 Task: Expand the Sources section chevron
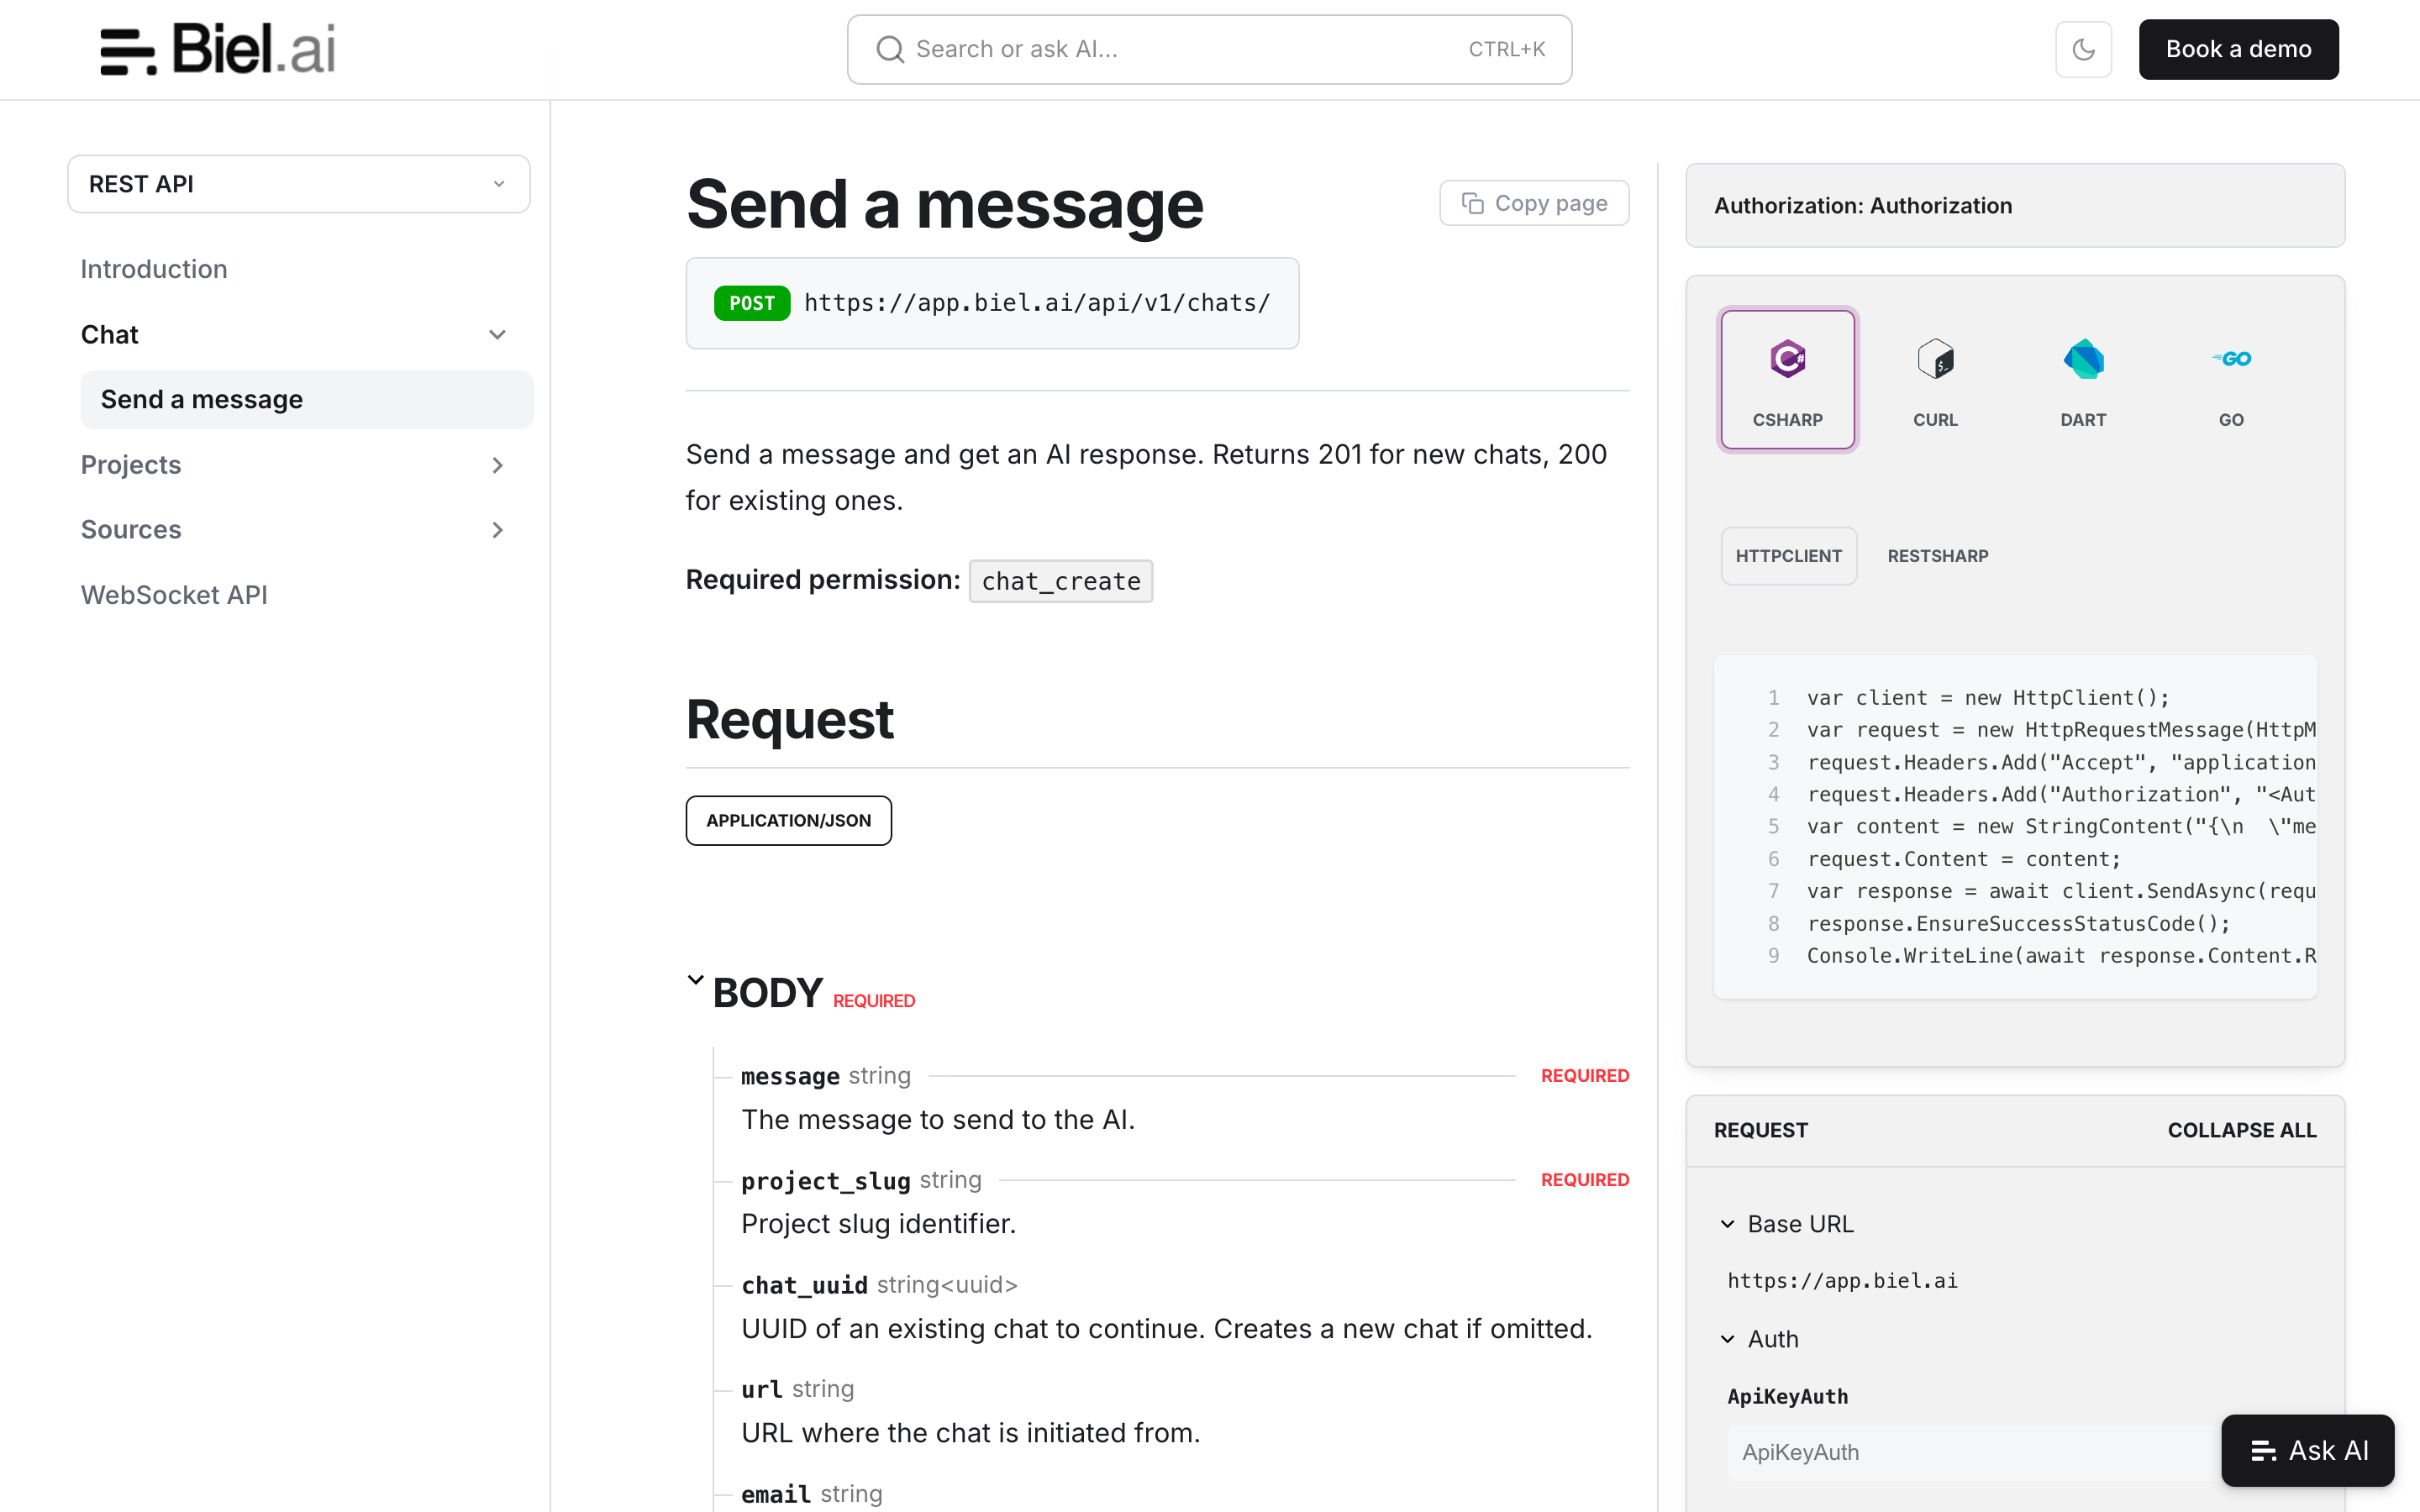(x=497, y=530)
